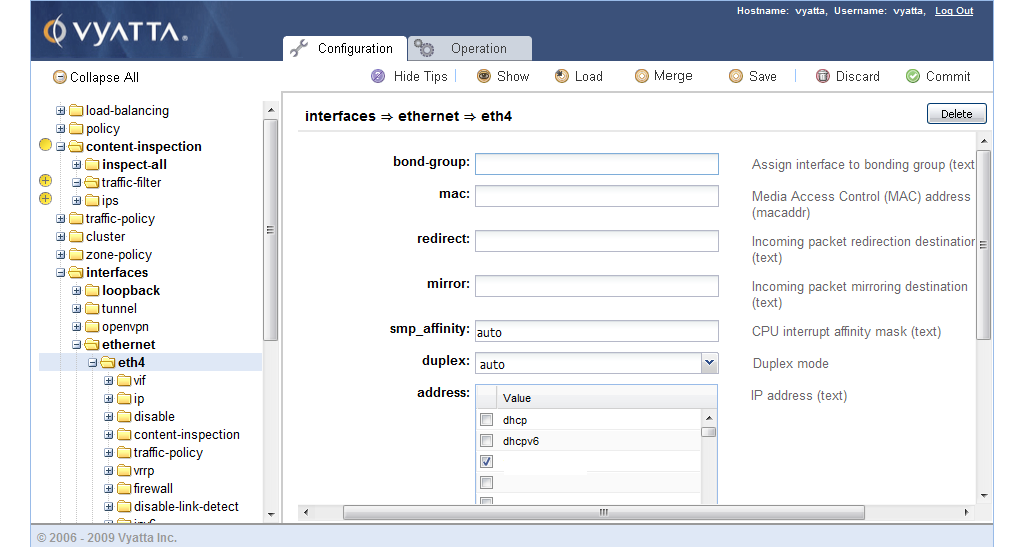Viewport: 1026px width, 547px height.
Task: Click the Value column header
Action: [607, 398]
